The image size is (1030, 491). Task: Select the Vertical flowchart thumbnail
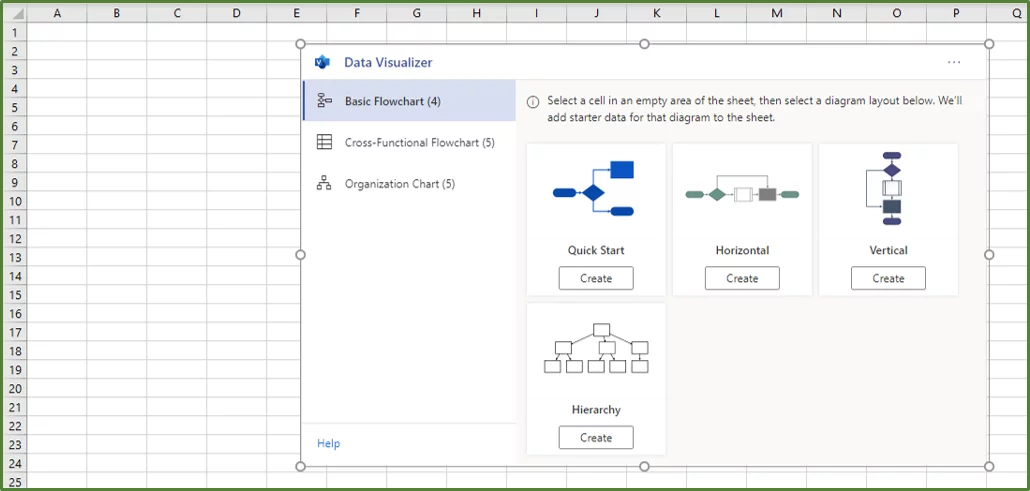888,189
